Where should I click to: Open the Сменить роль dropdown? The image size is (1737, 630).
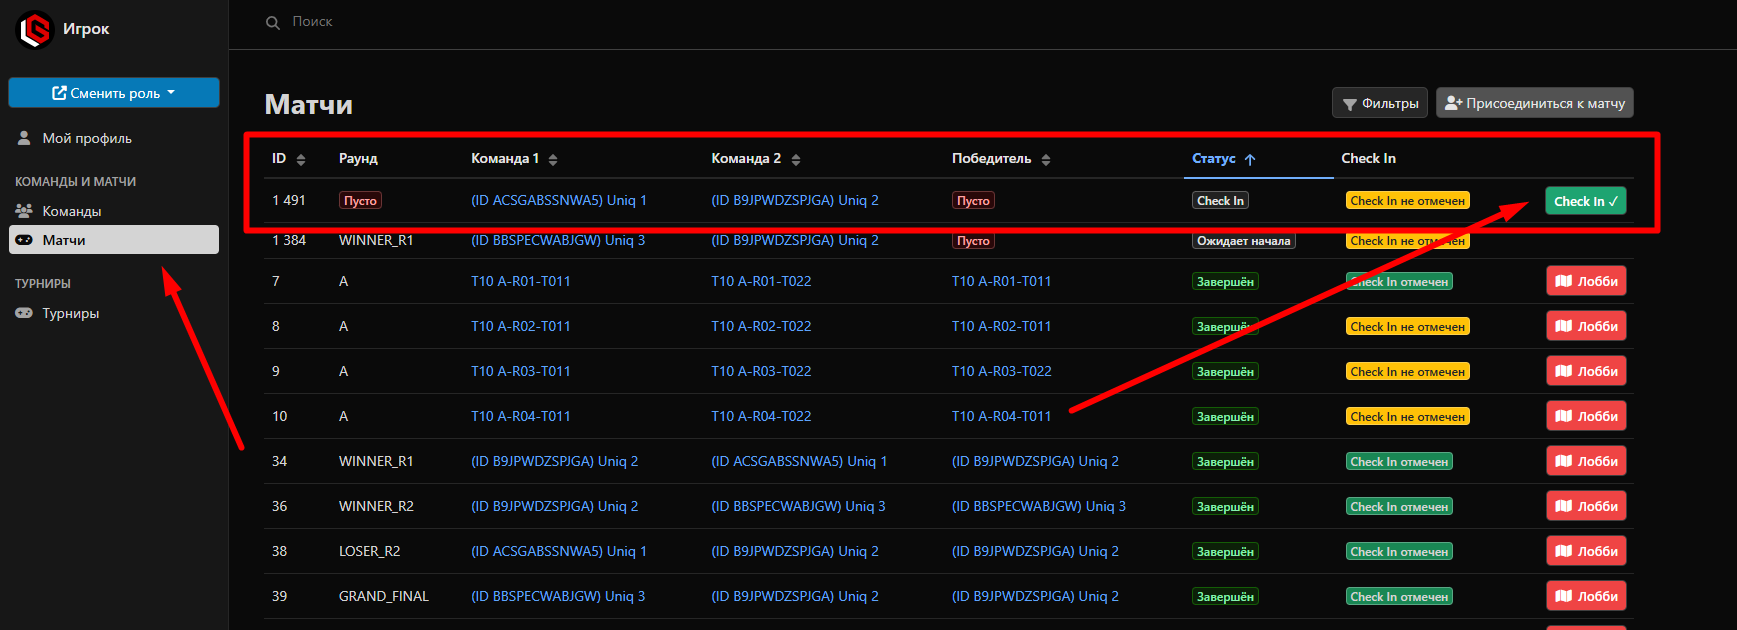click(x=114, y=93)
